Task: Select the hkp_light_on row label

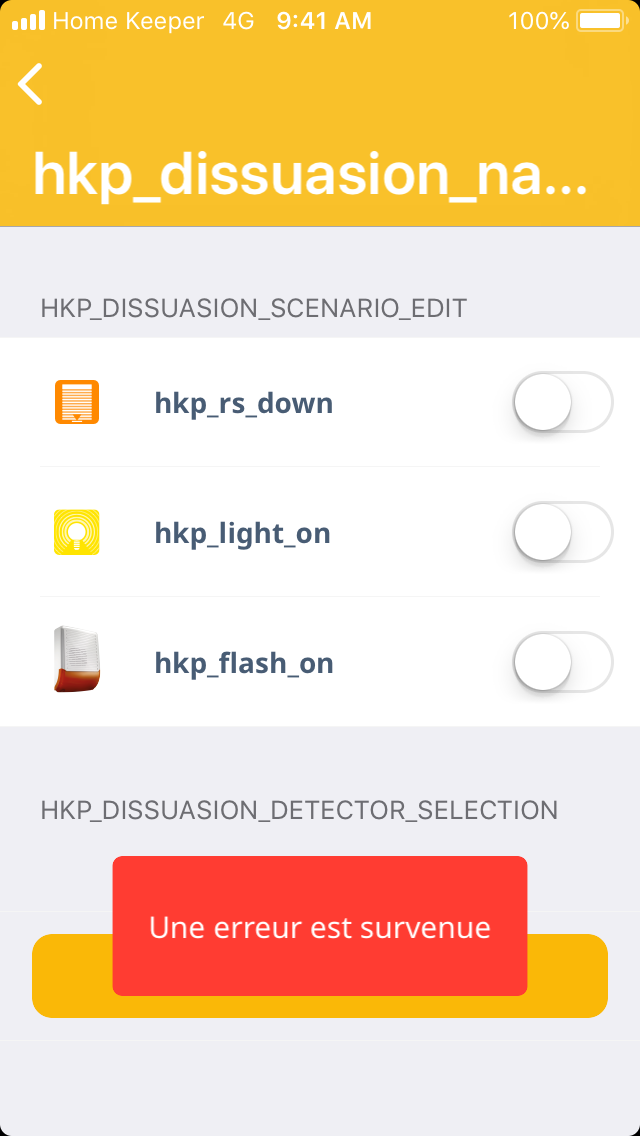Action: coord(242,533)
